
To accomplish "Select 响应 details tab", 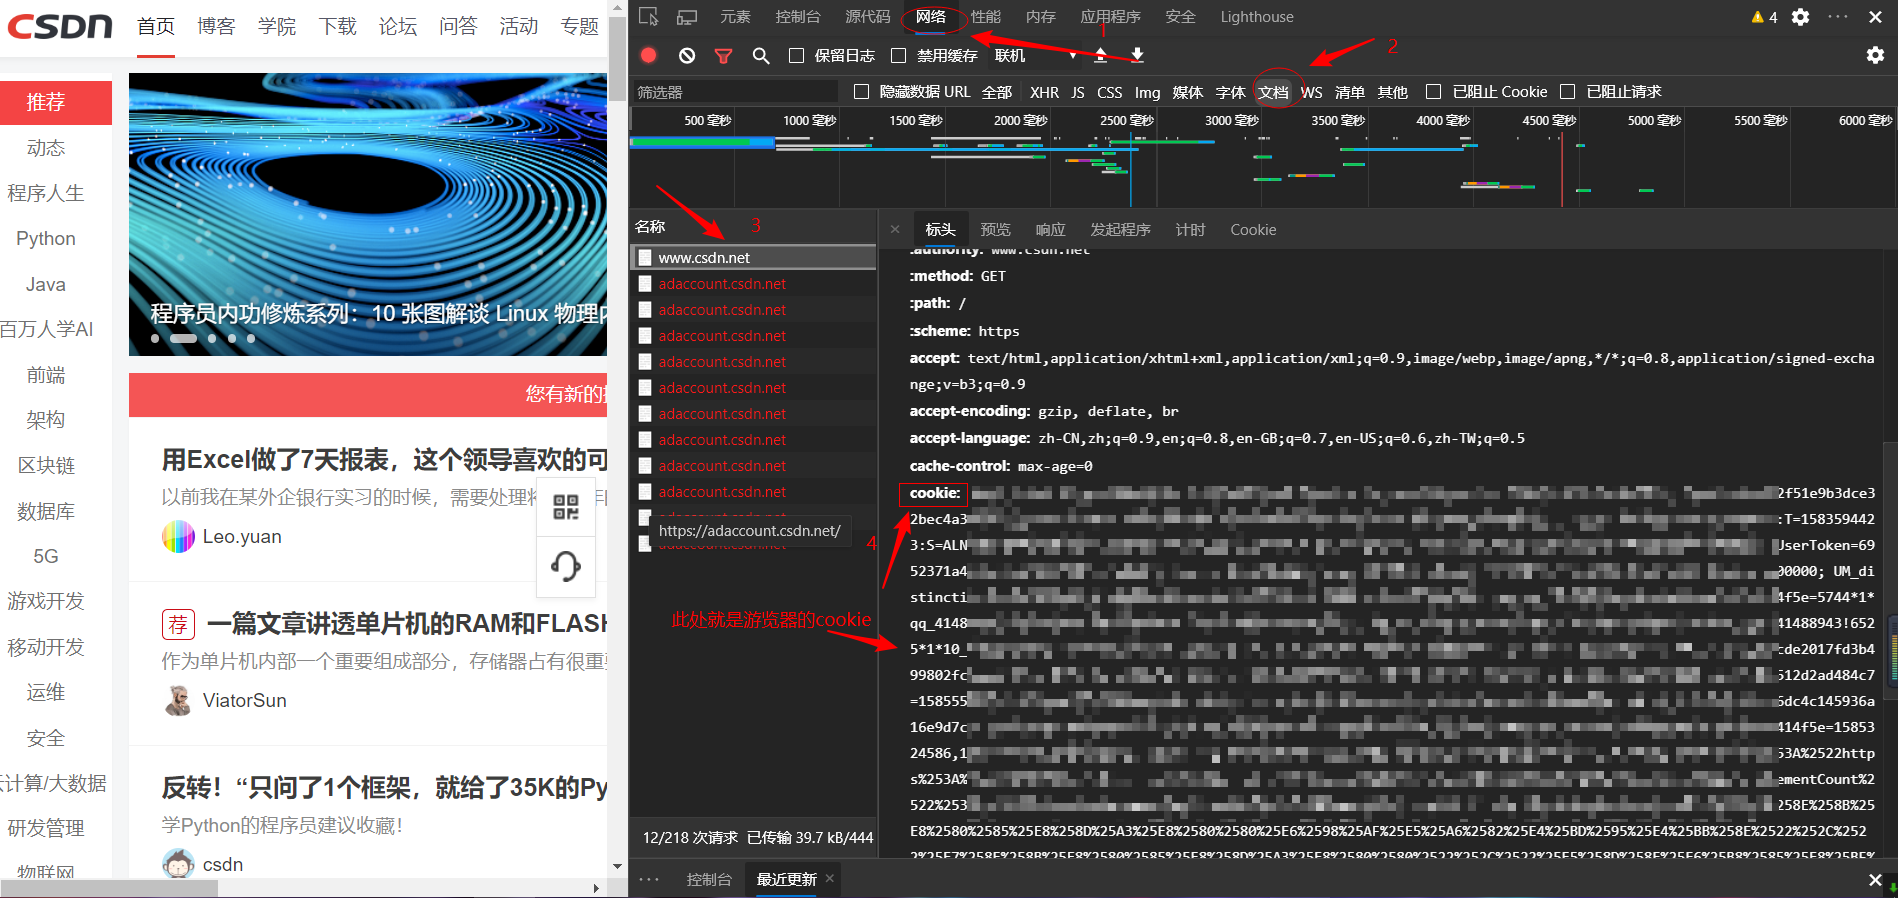I will 1050,230.
